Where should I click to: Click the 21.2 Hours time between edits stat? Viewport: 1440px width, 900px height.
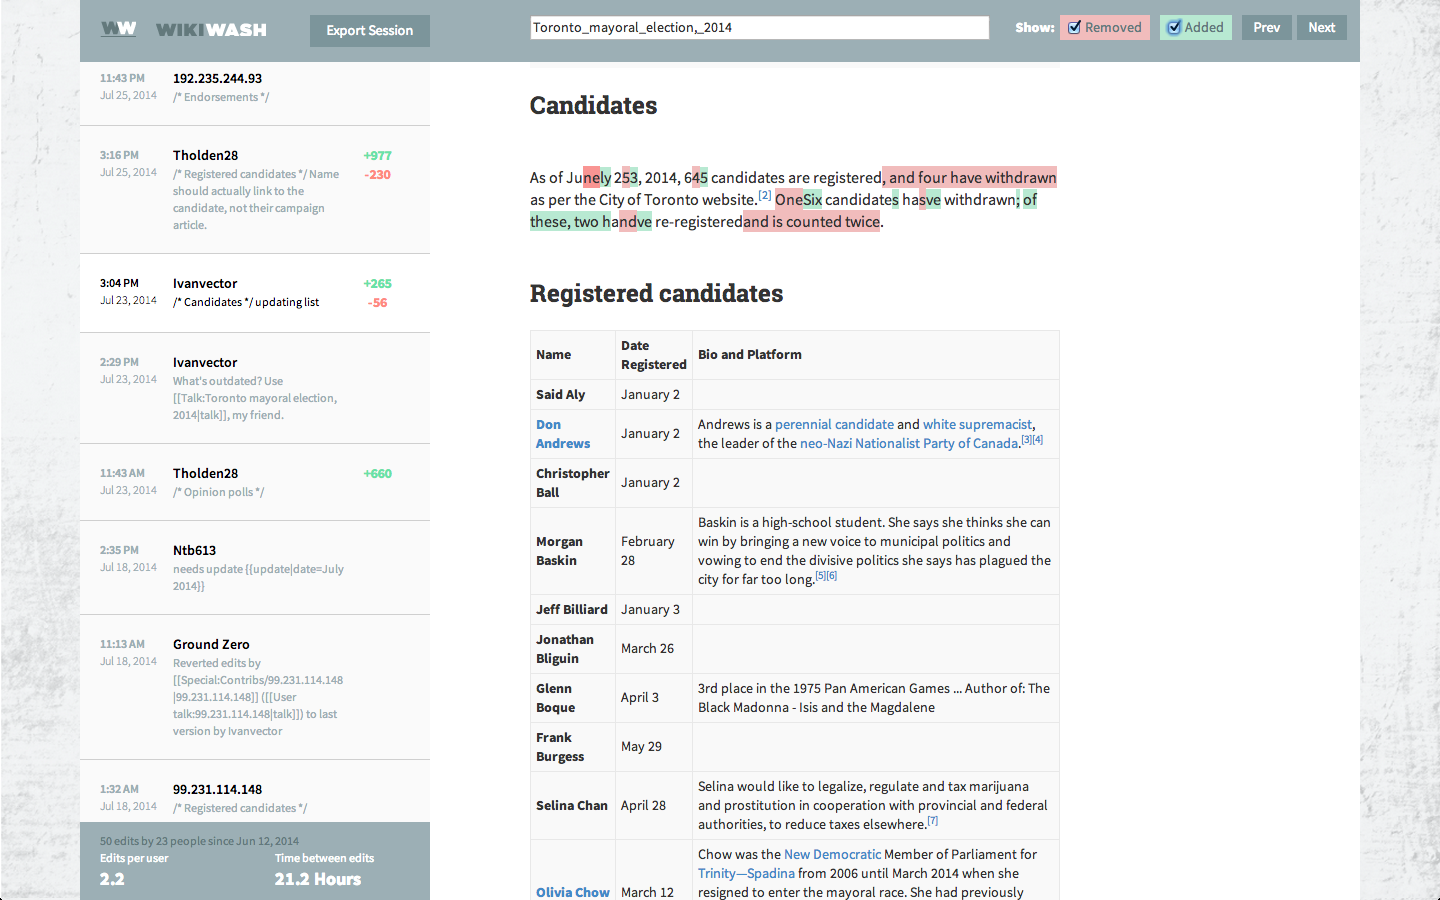[318, 879]
